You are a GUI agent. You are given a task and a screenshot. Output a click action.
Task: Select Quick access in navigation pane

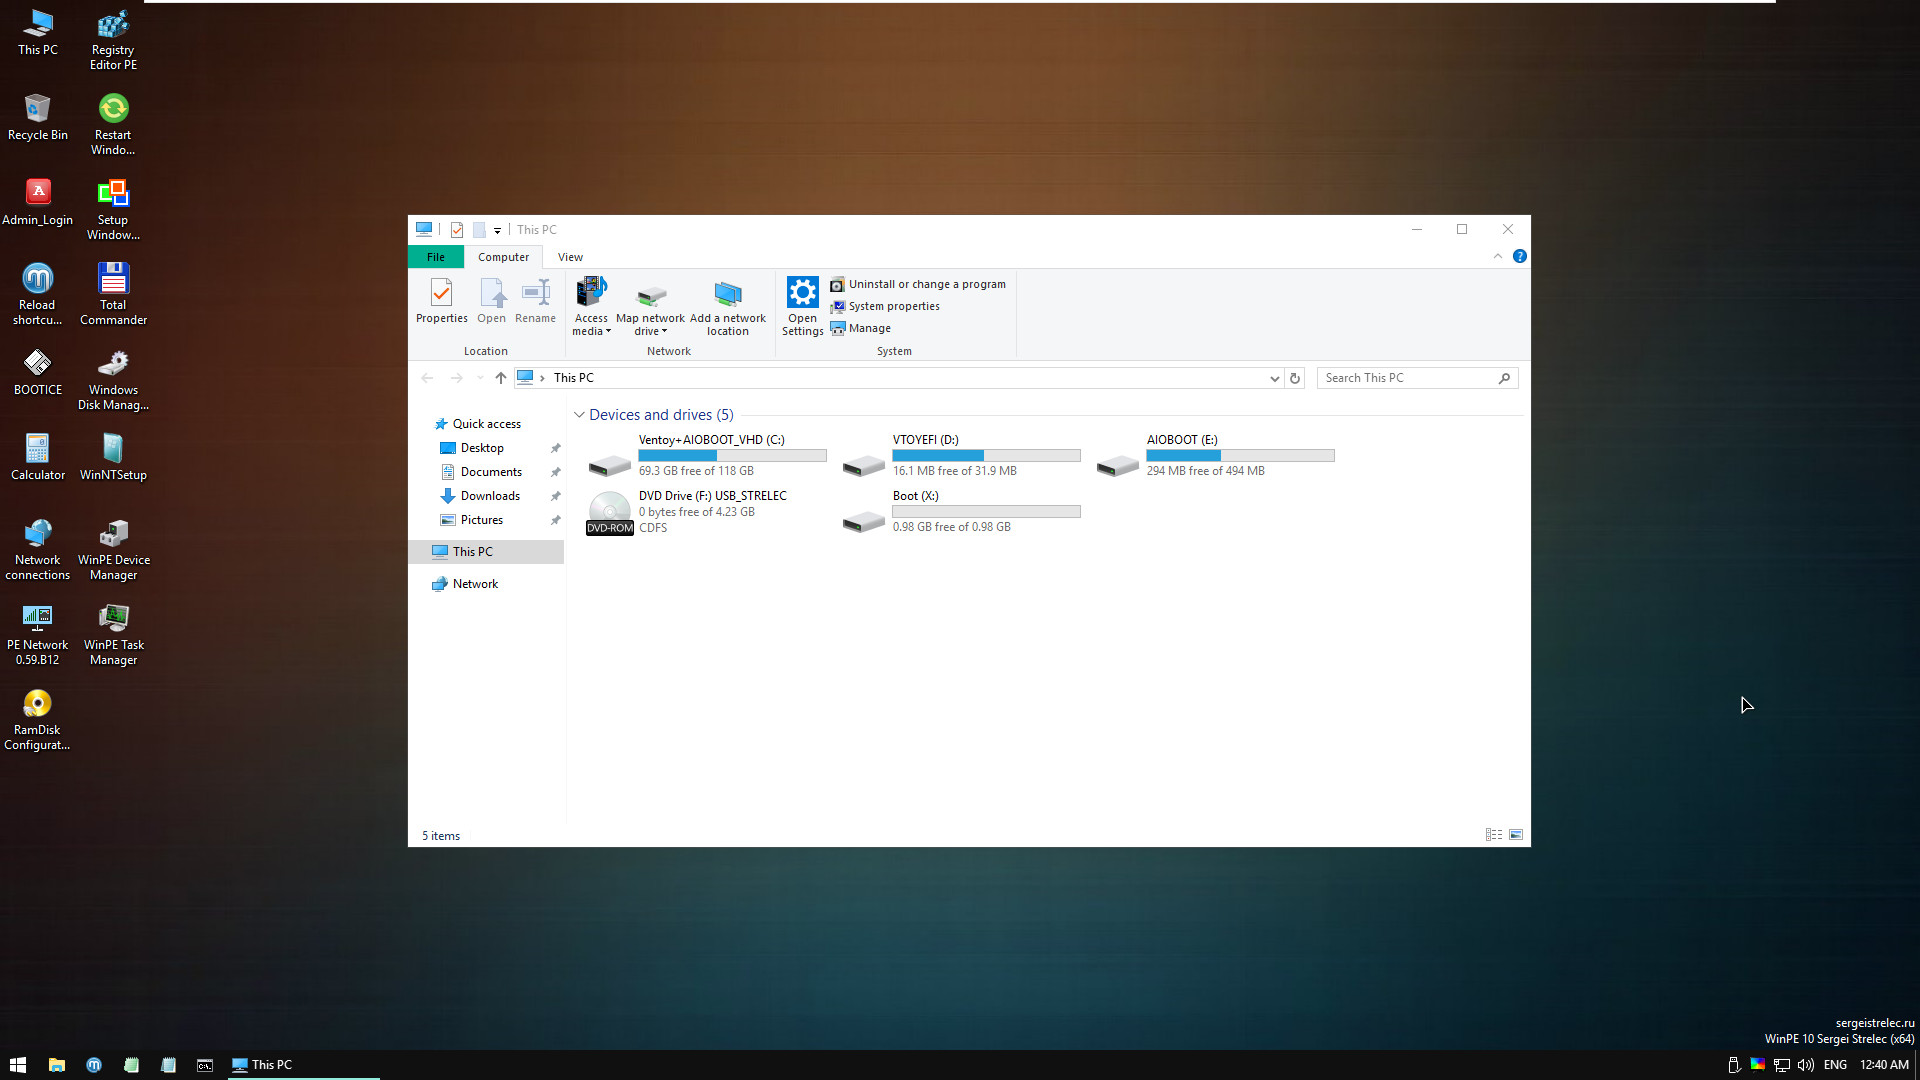coord(486,424)
